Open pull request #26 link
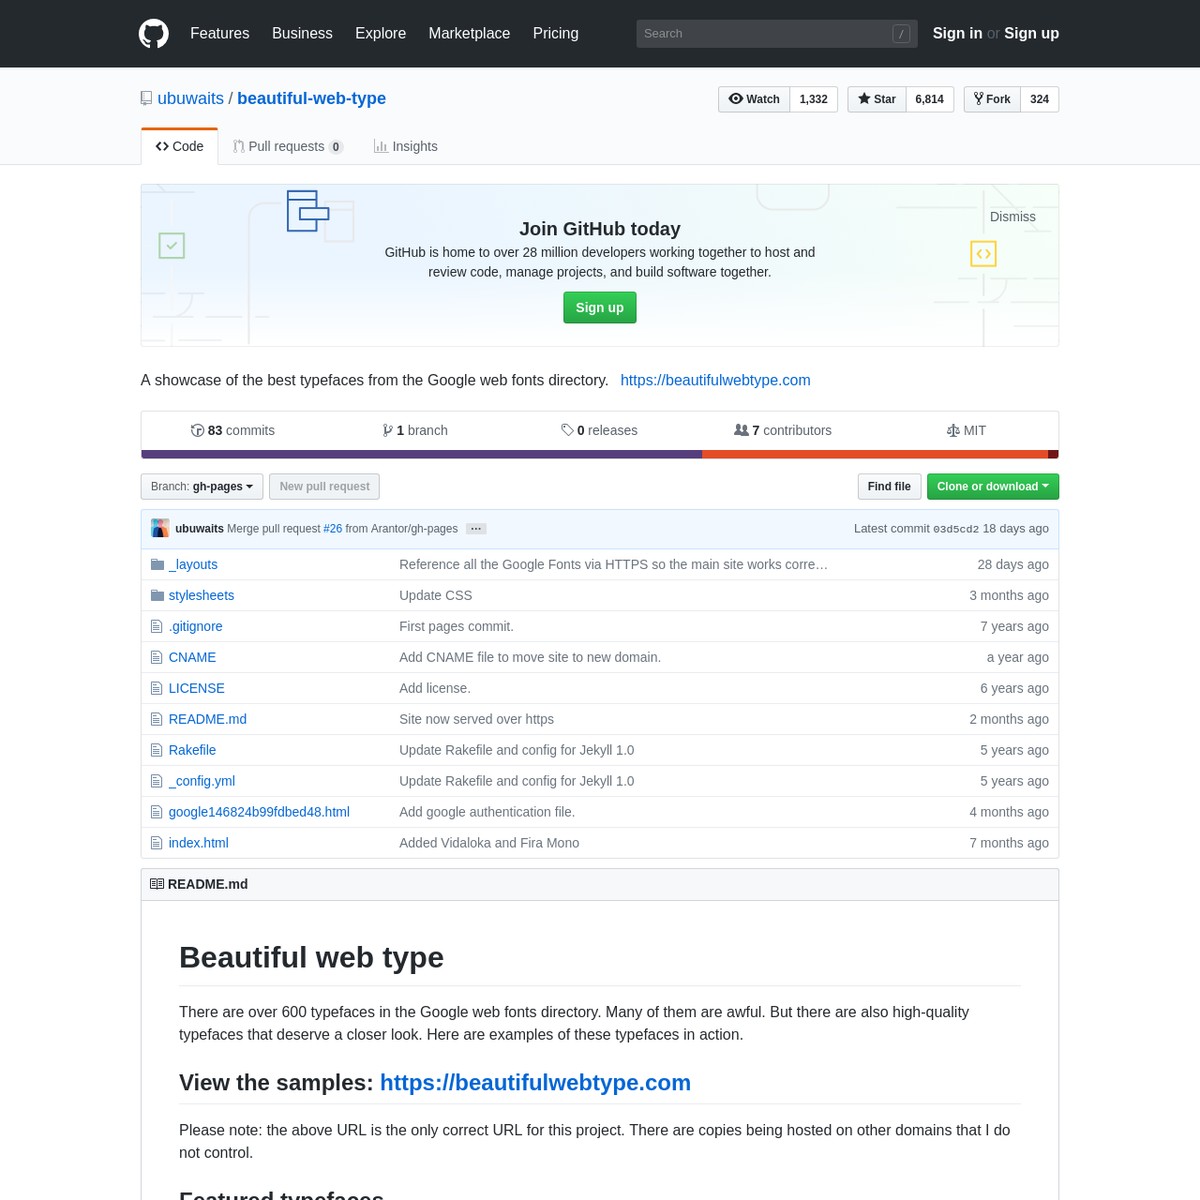This screenshot has width=1200, height=1200. coord(333,529)
